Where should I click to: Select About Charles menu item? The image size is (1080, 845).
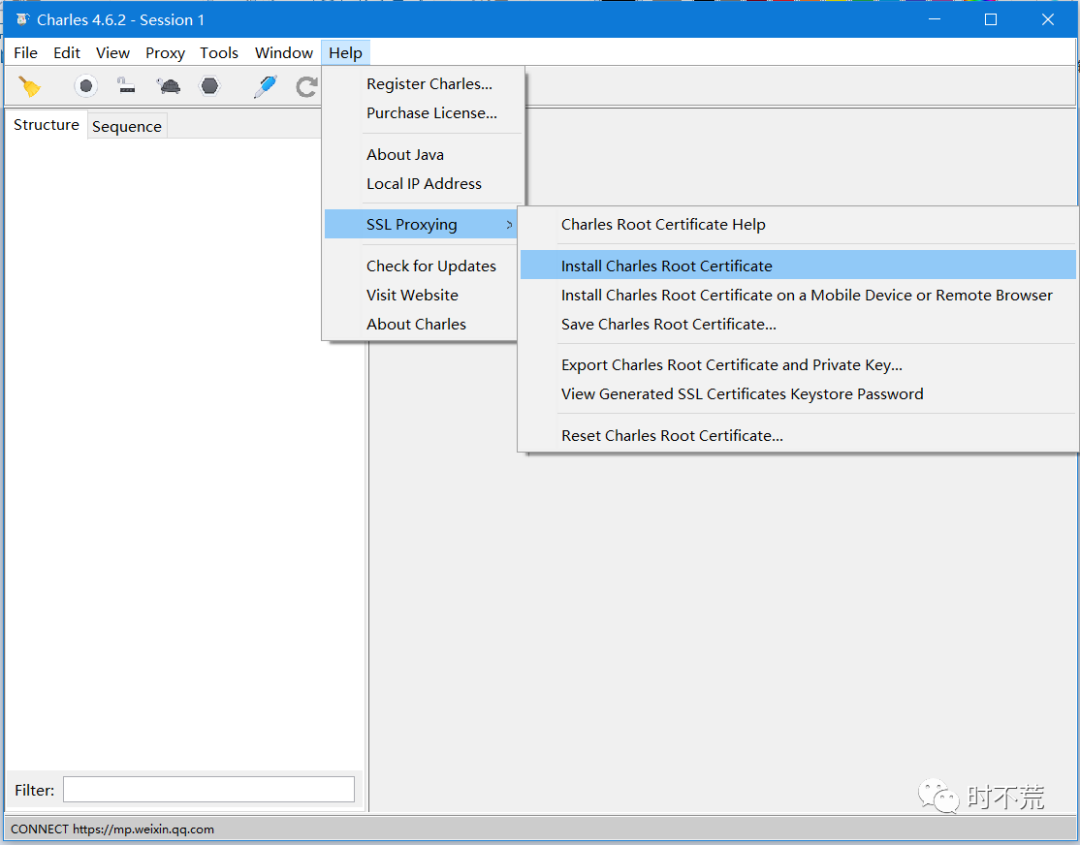tap(422, 324)
